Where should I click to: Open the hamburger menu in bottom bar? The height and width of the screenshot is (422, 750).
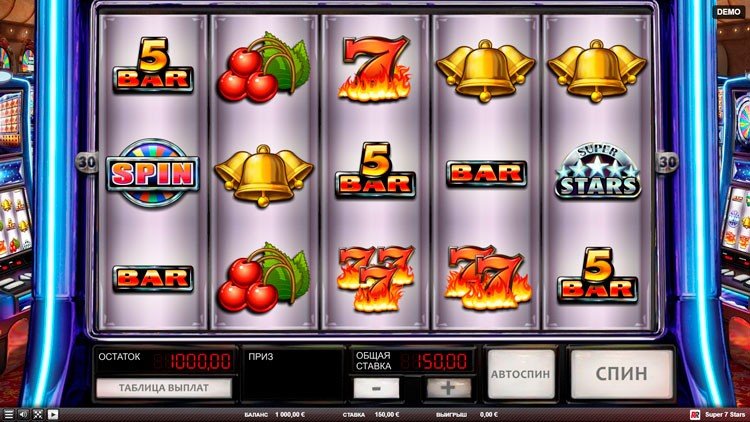tap(8, 414)
